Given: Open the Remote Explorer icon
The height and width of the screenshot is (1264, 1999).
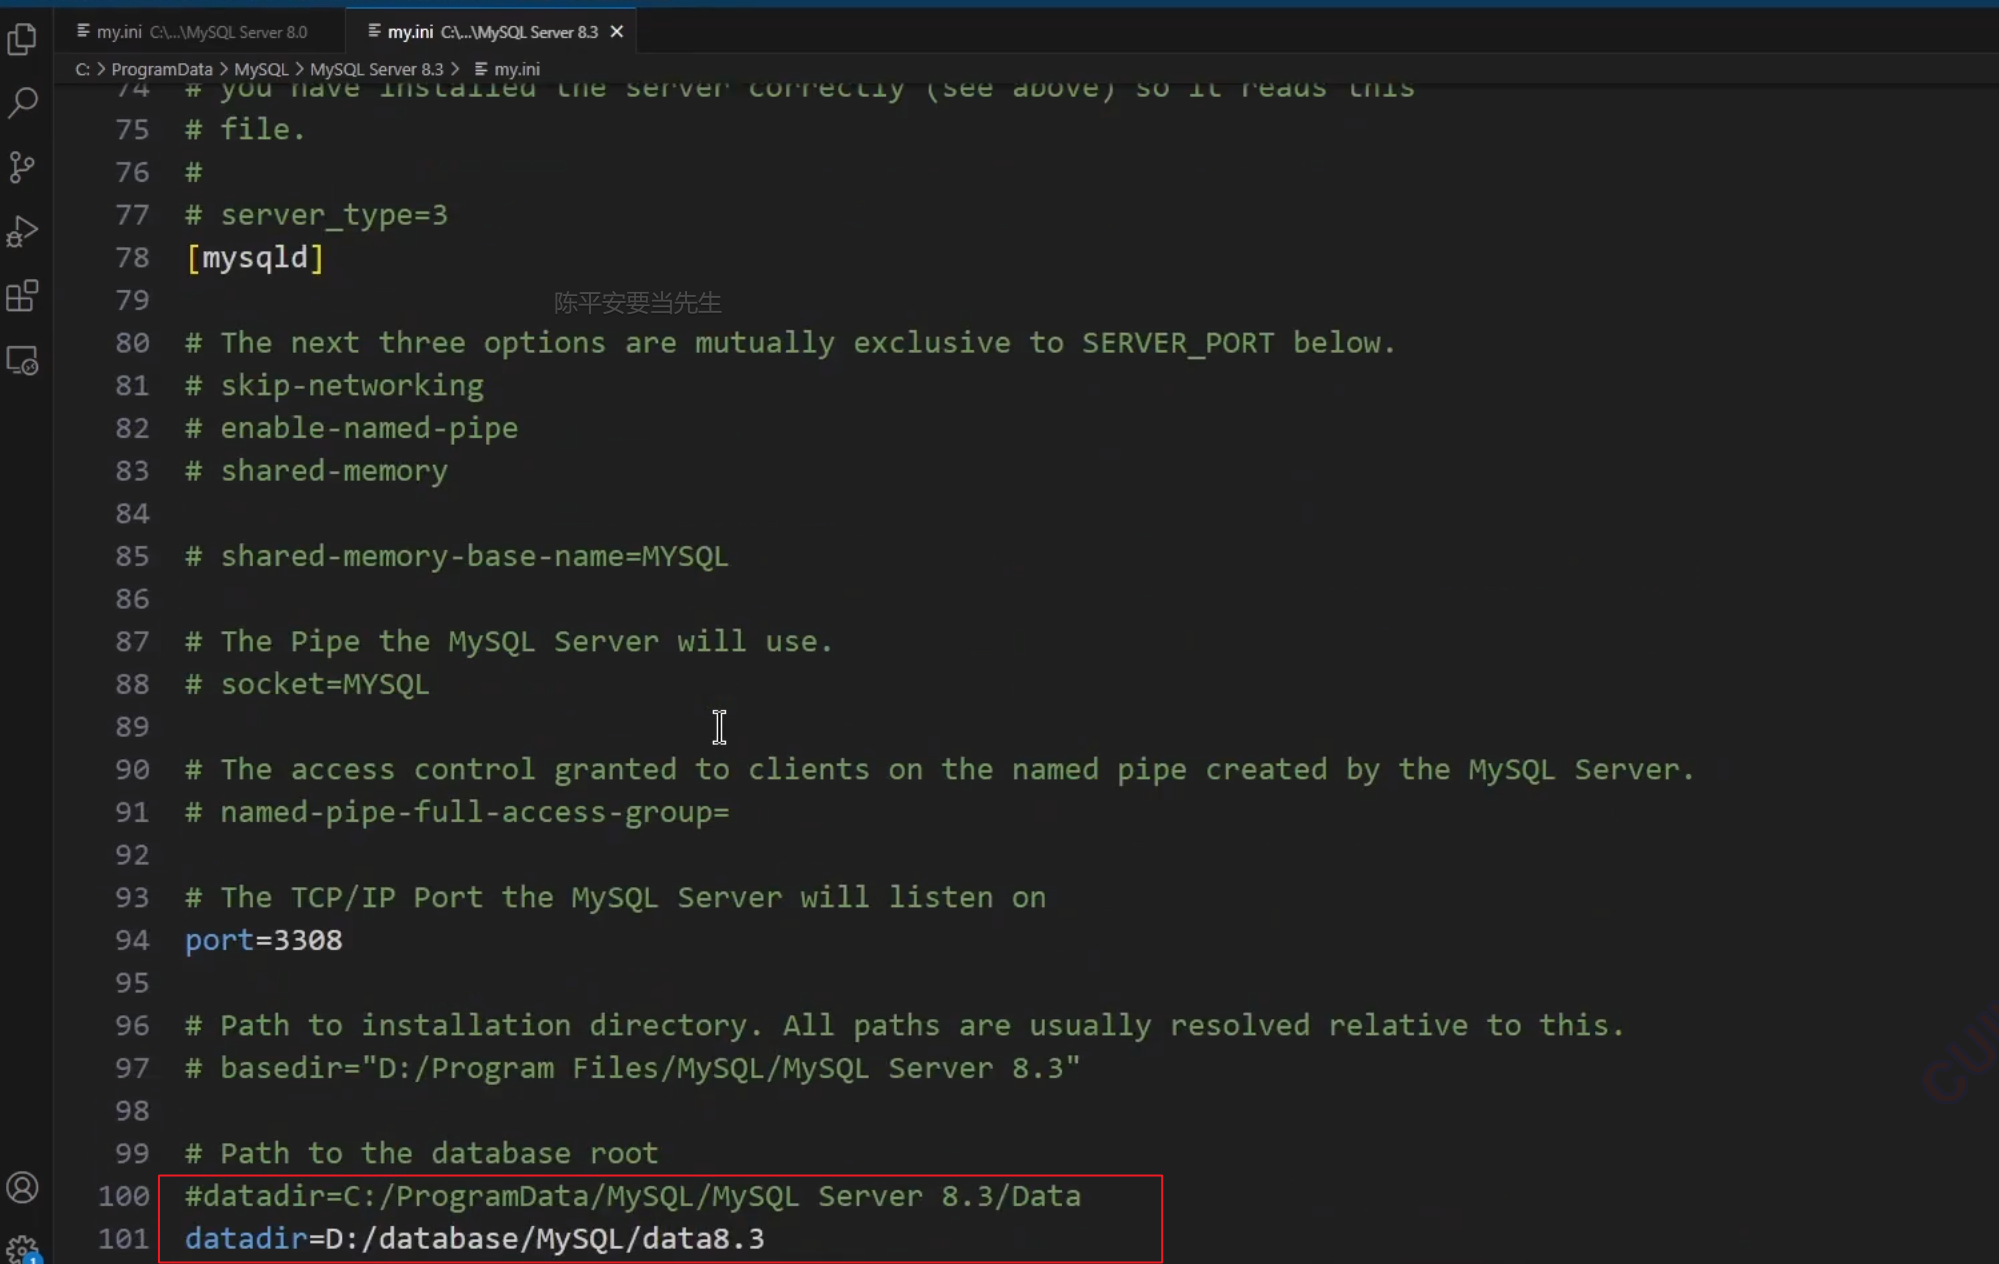Looking at the screenshot, I should [22, 360].
